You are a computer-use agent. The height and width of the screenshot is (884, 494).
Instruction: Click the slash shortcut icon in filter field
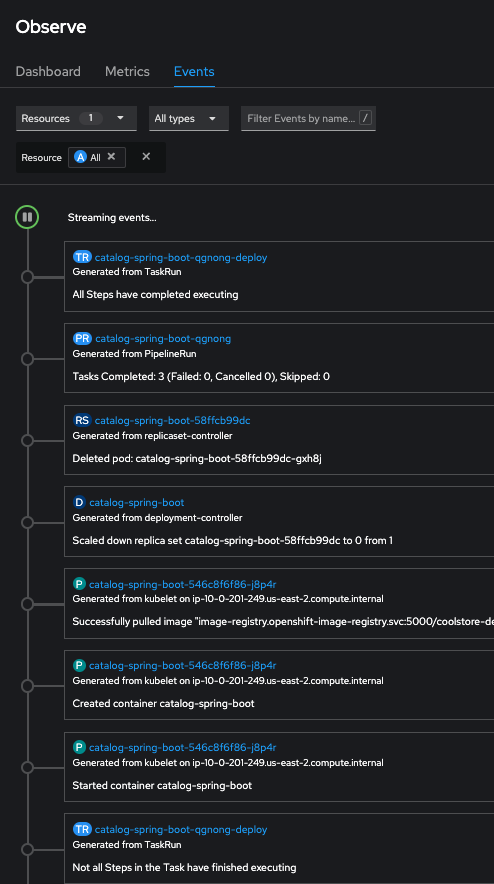click(365, 118)
